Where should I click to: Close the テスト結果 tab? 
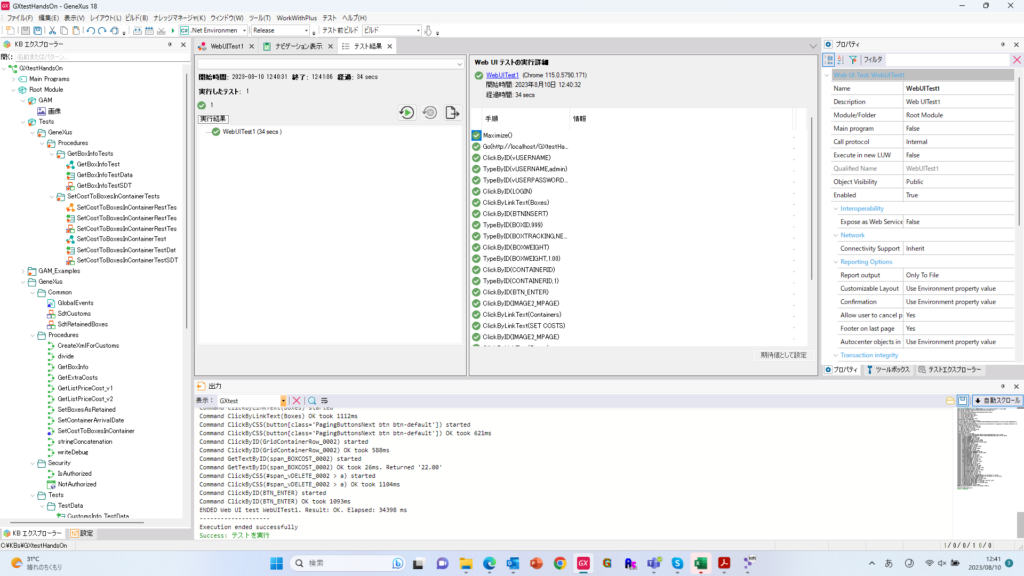pos(390,46)
